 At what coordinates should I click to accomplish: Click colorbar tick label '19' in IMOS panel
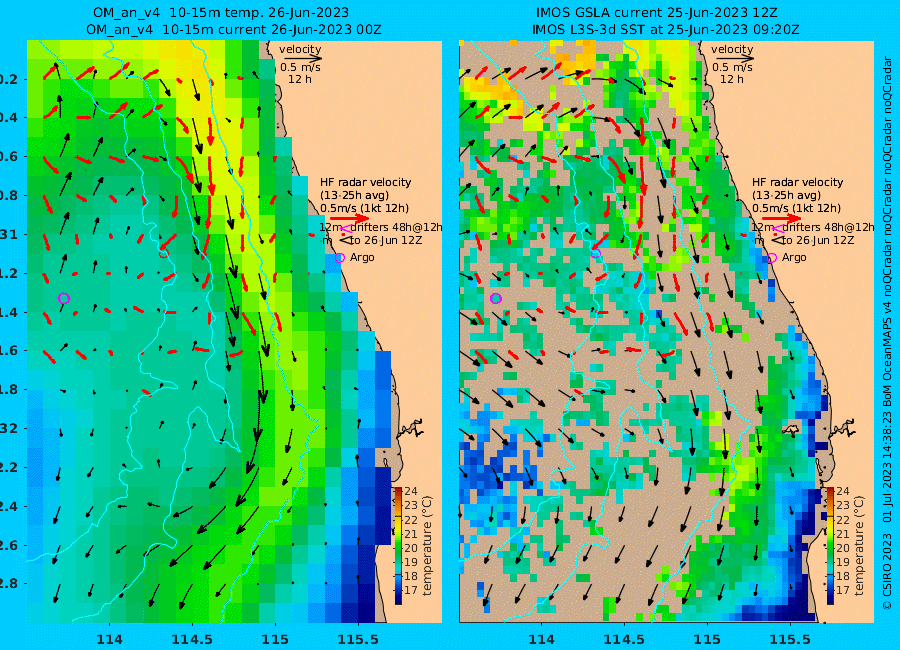[843, 562]
